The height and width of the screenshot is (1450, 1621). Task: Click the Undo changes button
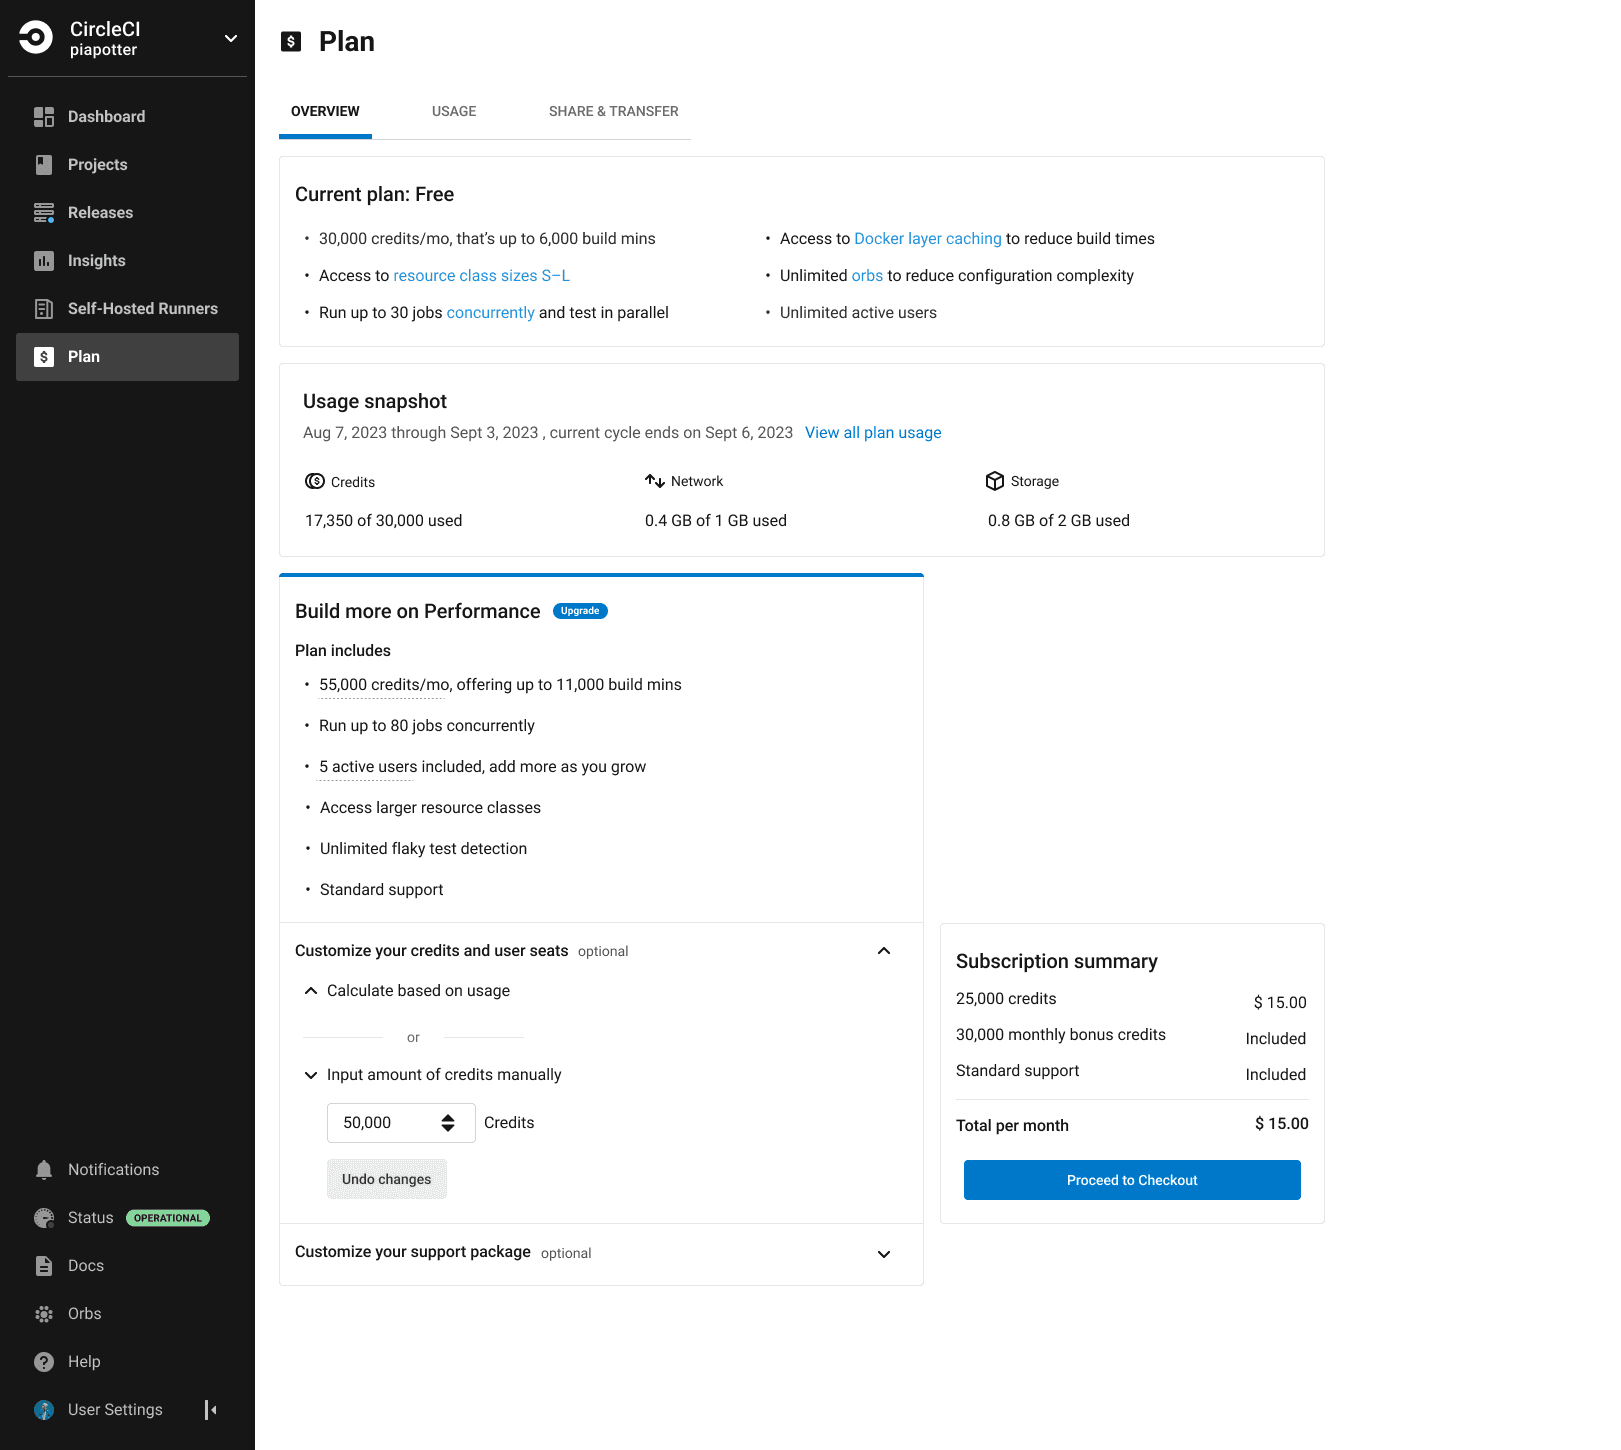point(387,1179)
